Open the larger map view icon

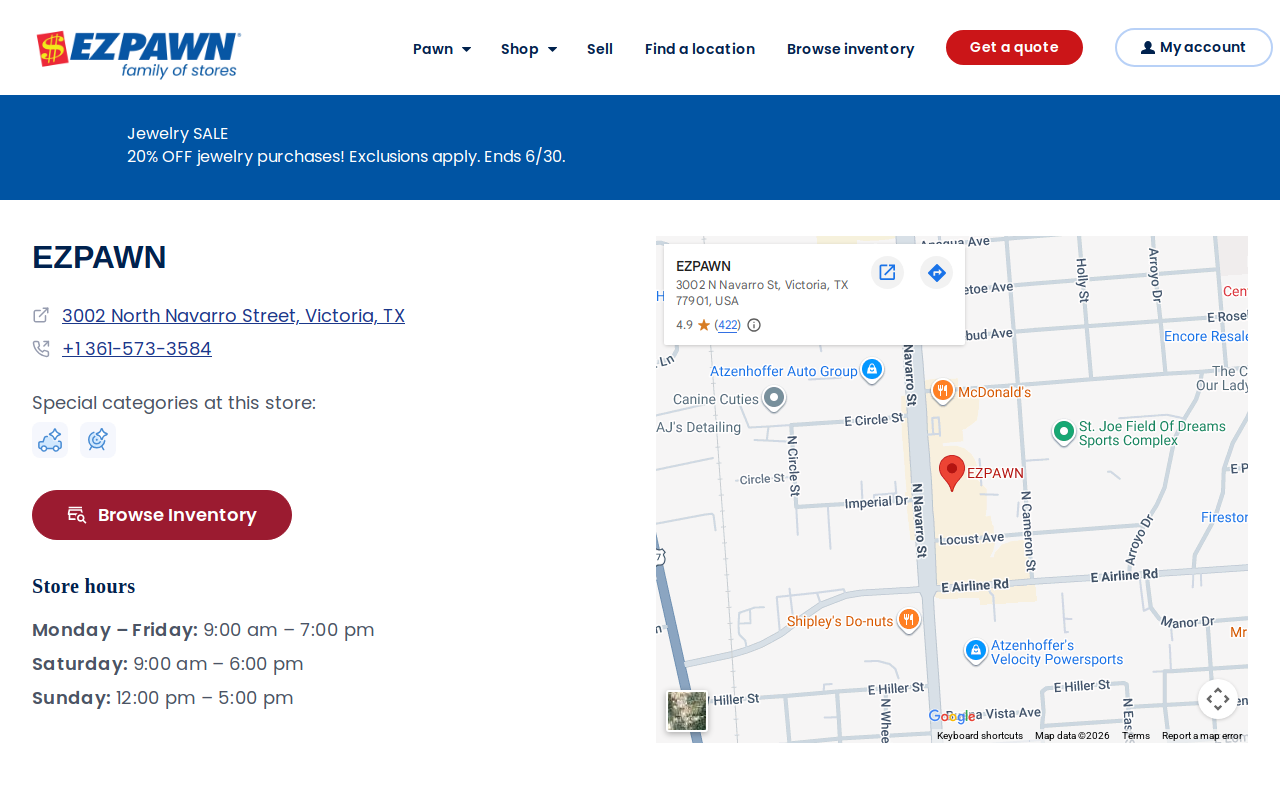887,272
